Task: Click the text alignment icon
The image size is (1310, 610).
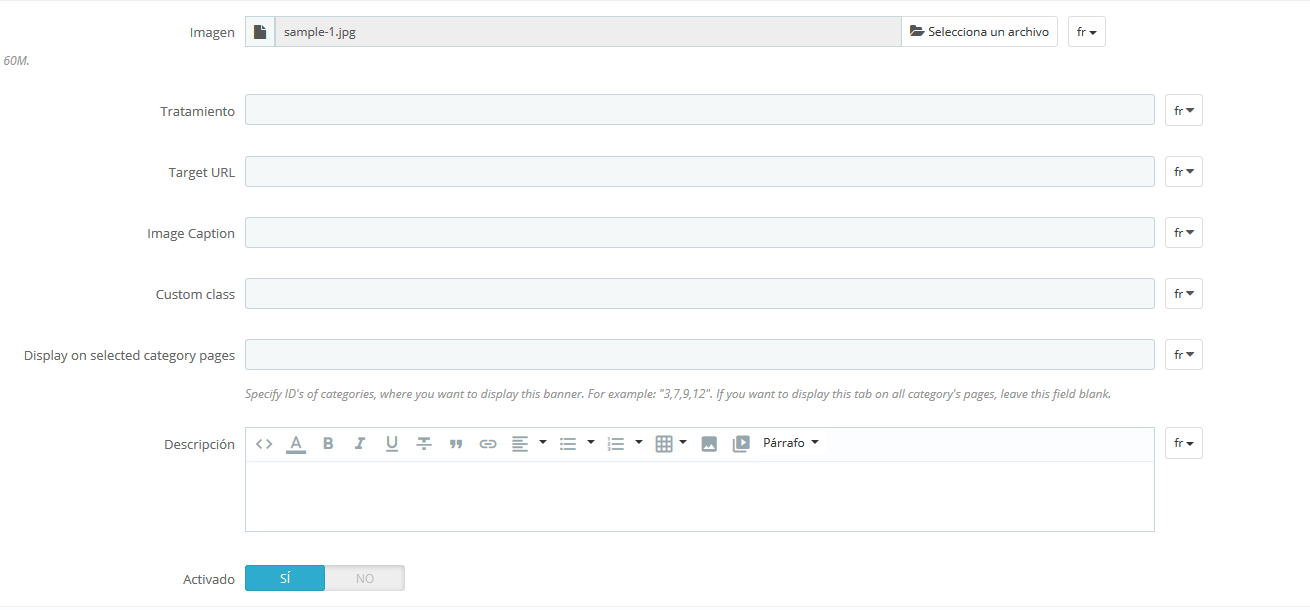Action: tap(520, 444)
